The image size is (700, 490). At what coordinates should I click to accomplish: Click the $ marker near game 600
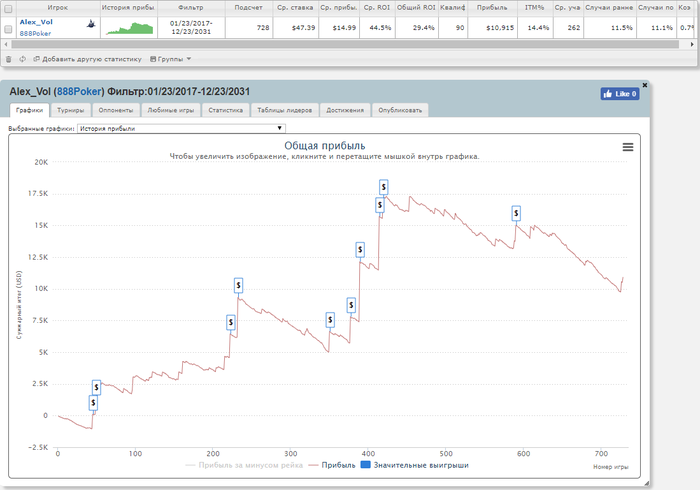pyautogui.click(x=516, y=213)
